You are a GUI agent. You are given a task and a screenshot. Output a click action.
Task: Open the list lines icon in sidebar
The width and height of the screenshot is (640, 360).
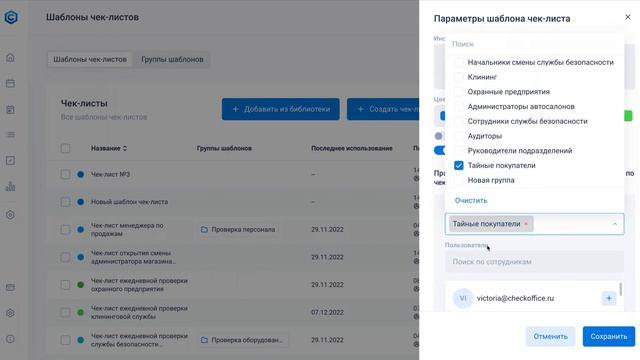click(x=11, y=135)
